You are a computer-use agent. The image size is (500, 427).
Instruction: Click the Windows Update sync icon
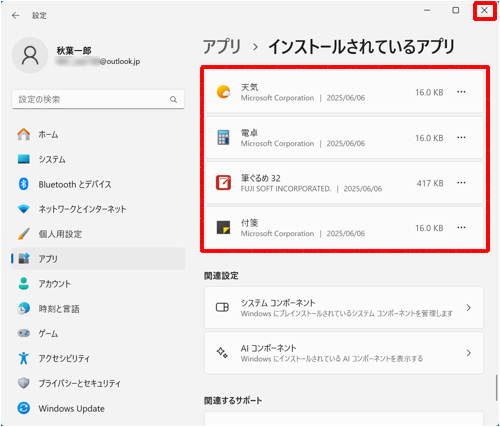point(24,408)
